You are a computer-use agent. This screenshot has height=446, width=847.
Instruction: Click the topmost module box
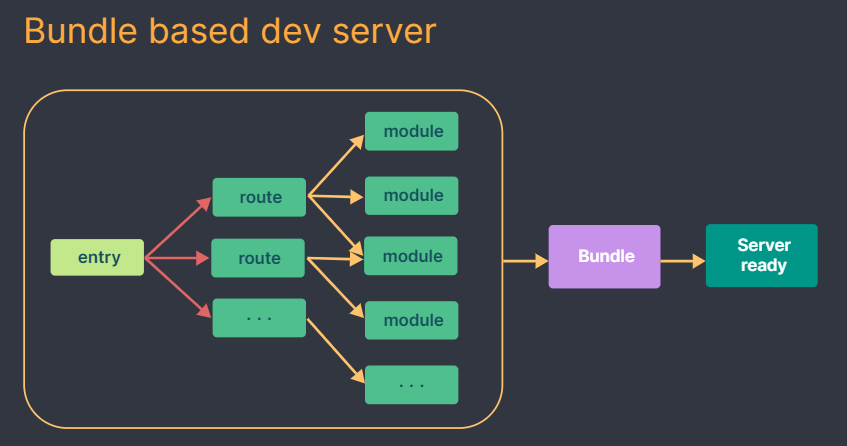[x=411, y=132]
